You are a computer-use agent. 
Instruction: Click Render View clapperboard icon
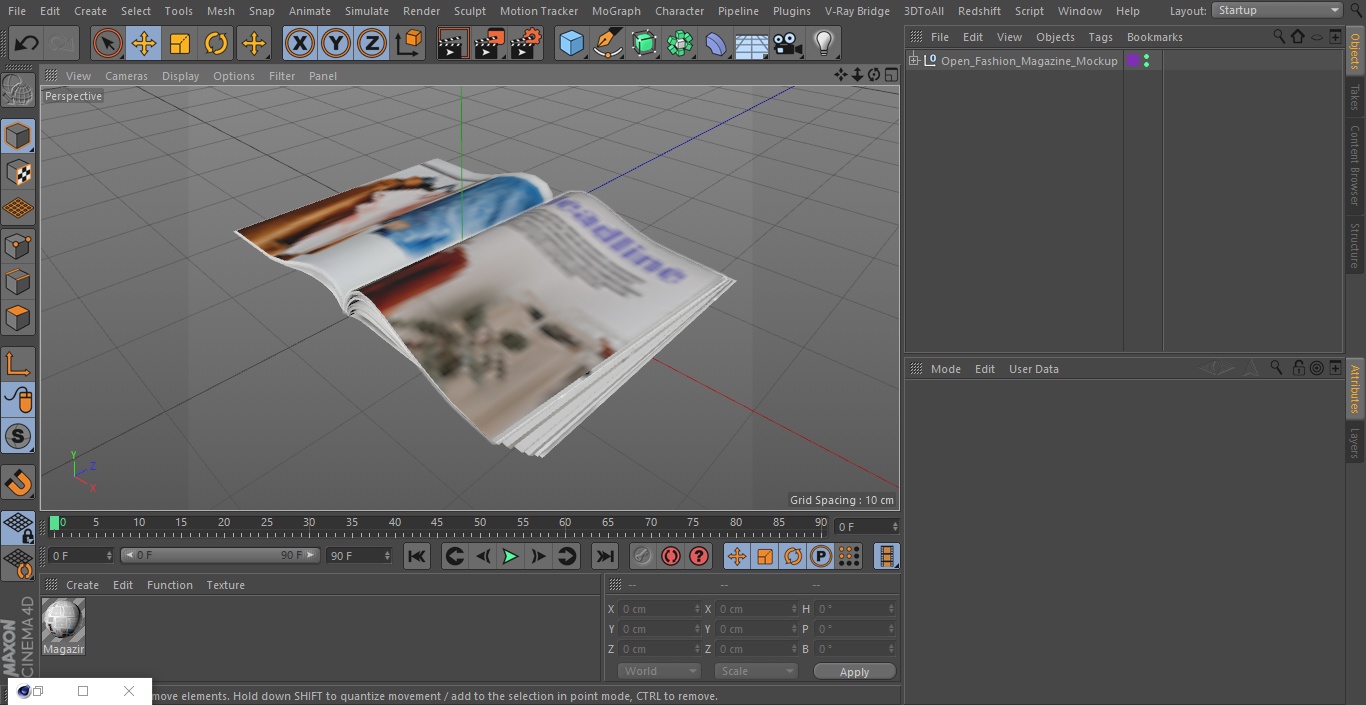click(x=453, y=43)
